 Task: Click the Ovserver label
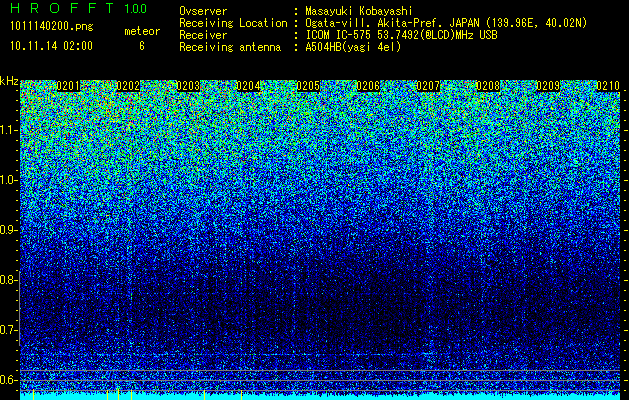(203, 11)
